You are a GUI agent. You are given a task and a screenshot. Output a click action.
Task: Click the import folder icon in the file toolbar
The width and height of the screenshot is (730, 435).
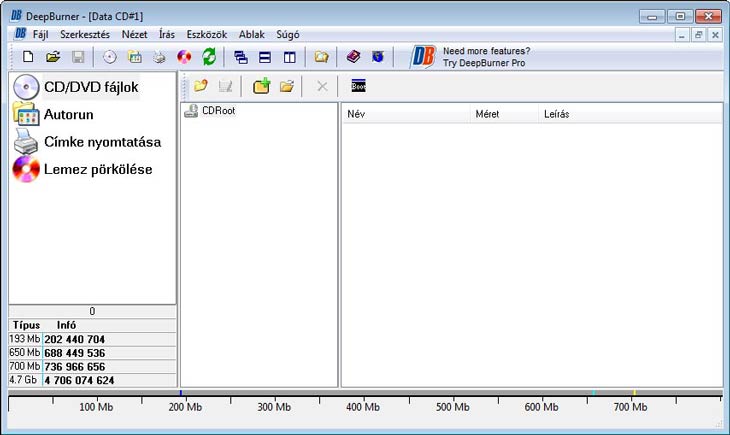(201, 86)
